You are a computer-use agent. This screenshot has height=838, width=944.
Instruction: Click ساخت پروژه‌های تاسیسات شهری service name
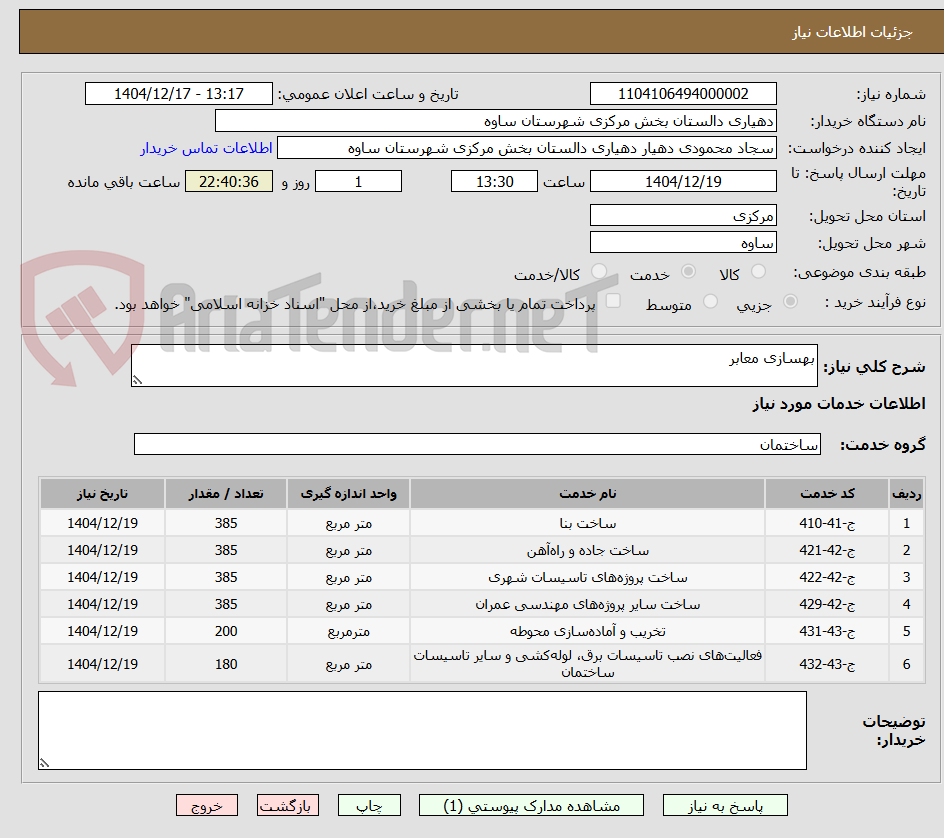click(x=588, y=577)
